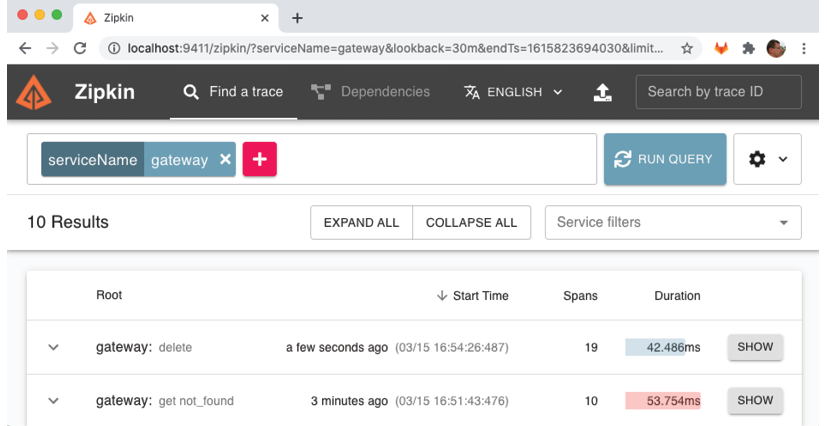Image resolution: width=827 pixels, height=426 pixels.
Task: Click the Zipkin logo icon in header
Action: pos(34,92)
